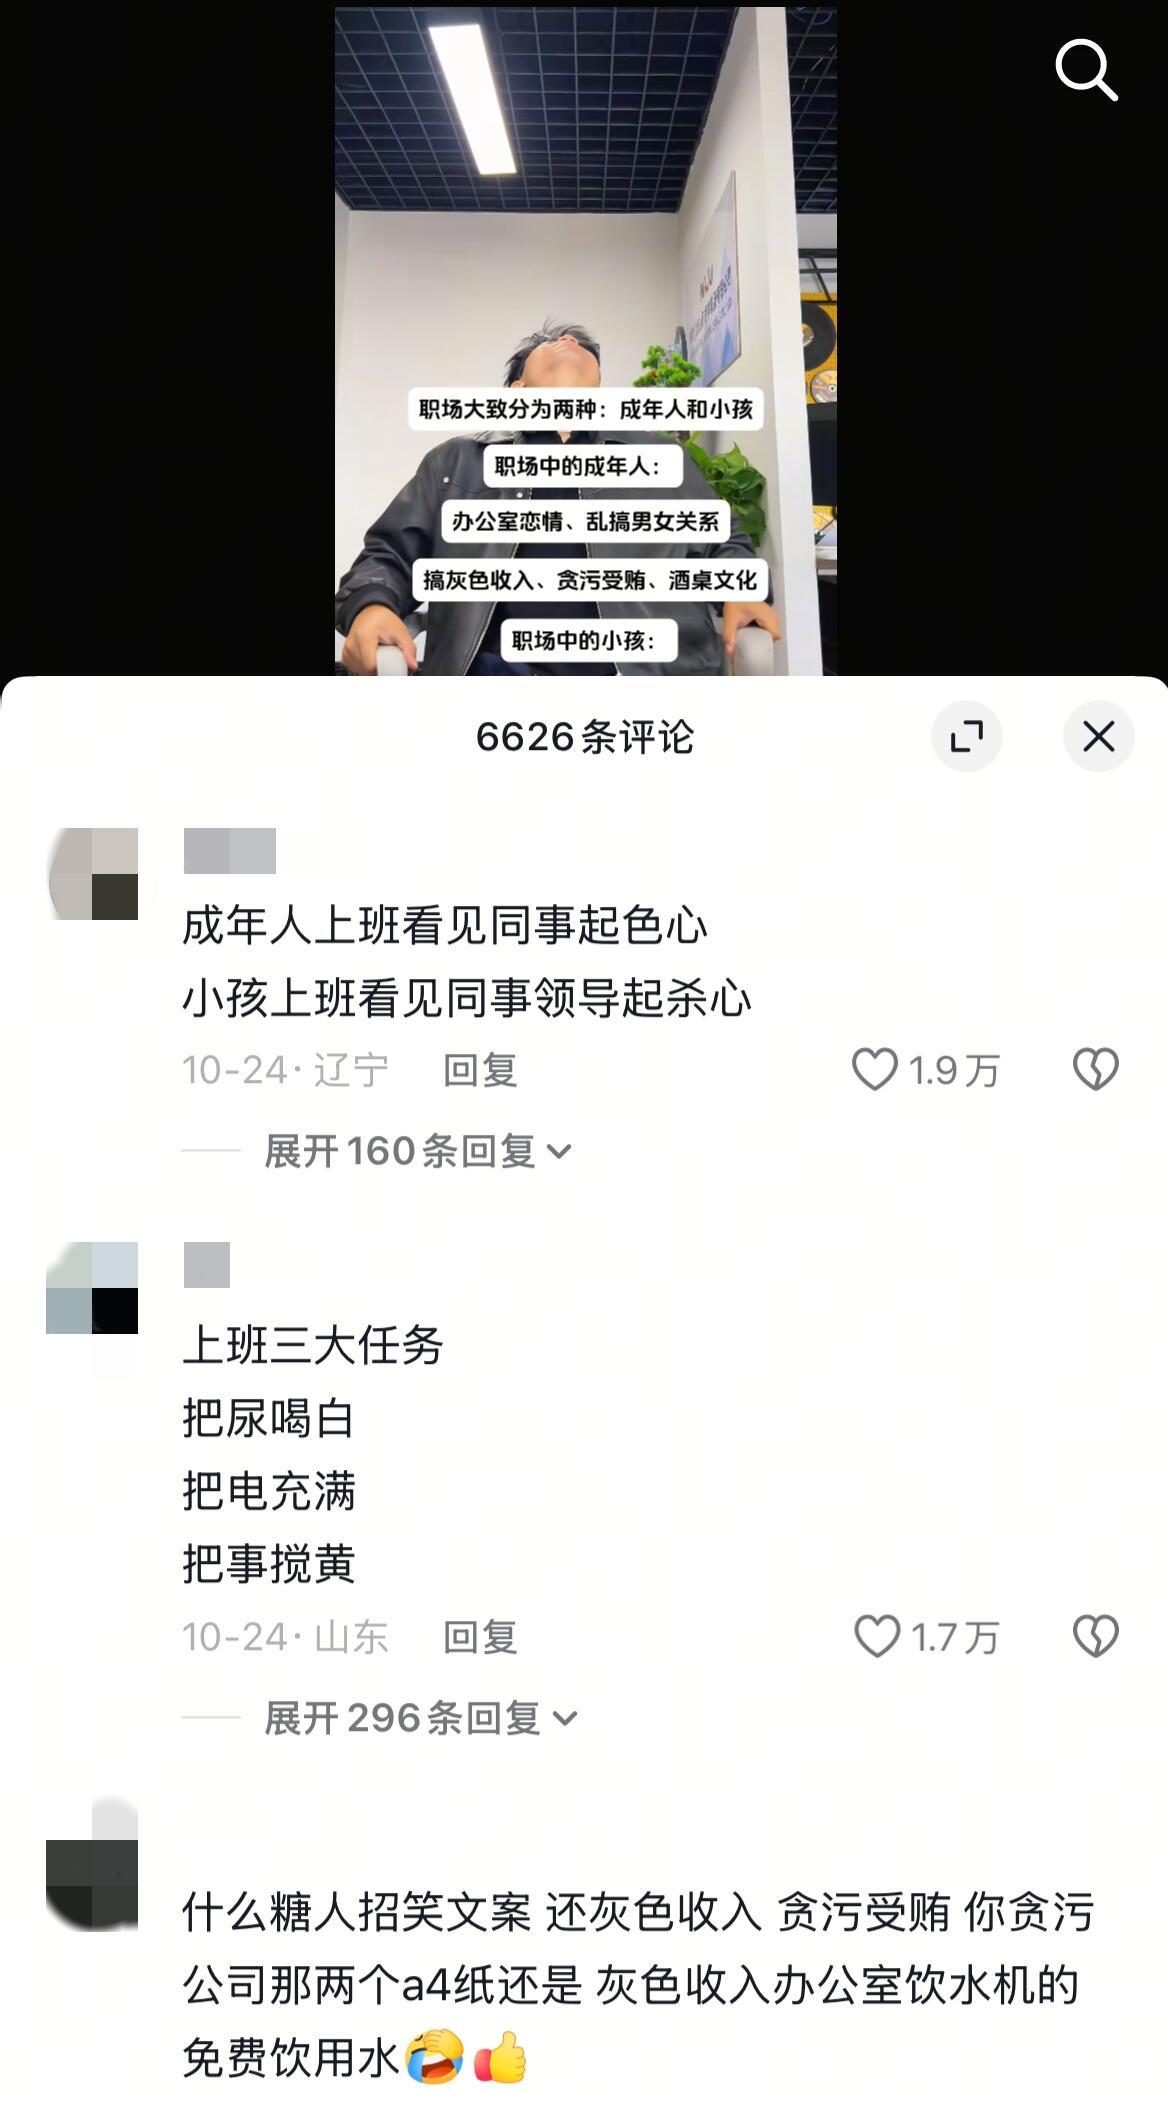The image size is (1168, 2102).
Task: Close the comments panel
Action: point(1098,737)
